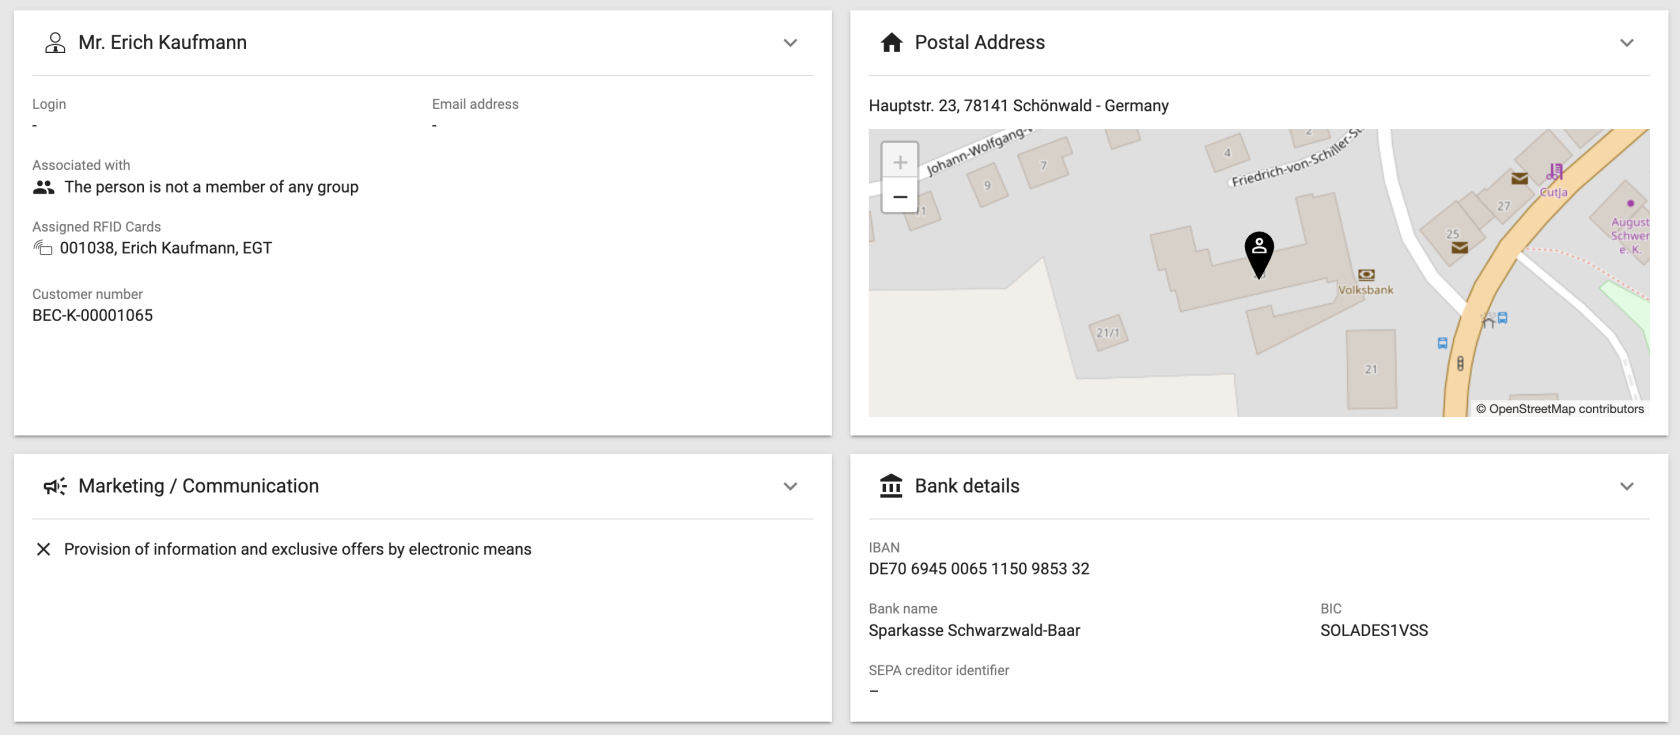
Task: Click the megaphone icon for Marketing / Communication
Action: (x=55, y=486)
